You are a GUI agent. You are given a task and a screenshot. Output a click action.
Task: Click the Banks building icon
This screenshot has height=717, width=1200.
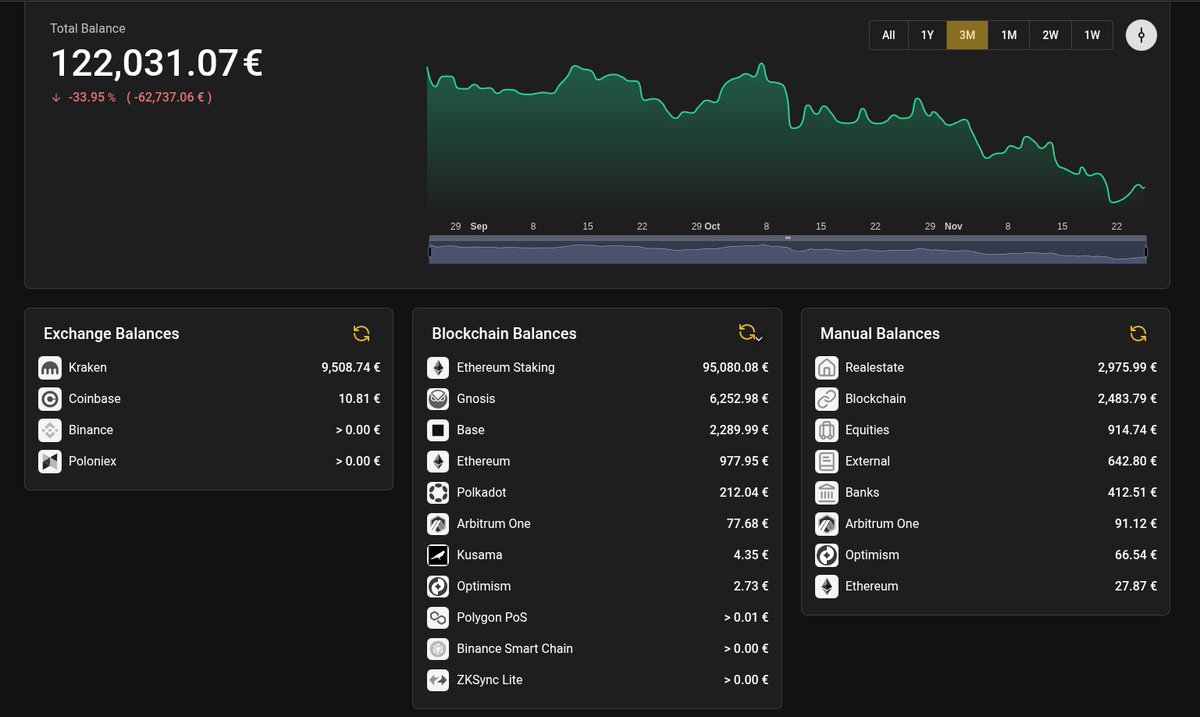tap(827, 492)
